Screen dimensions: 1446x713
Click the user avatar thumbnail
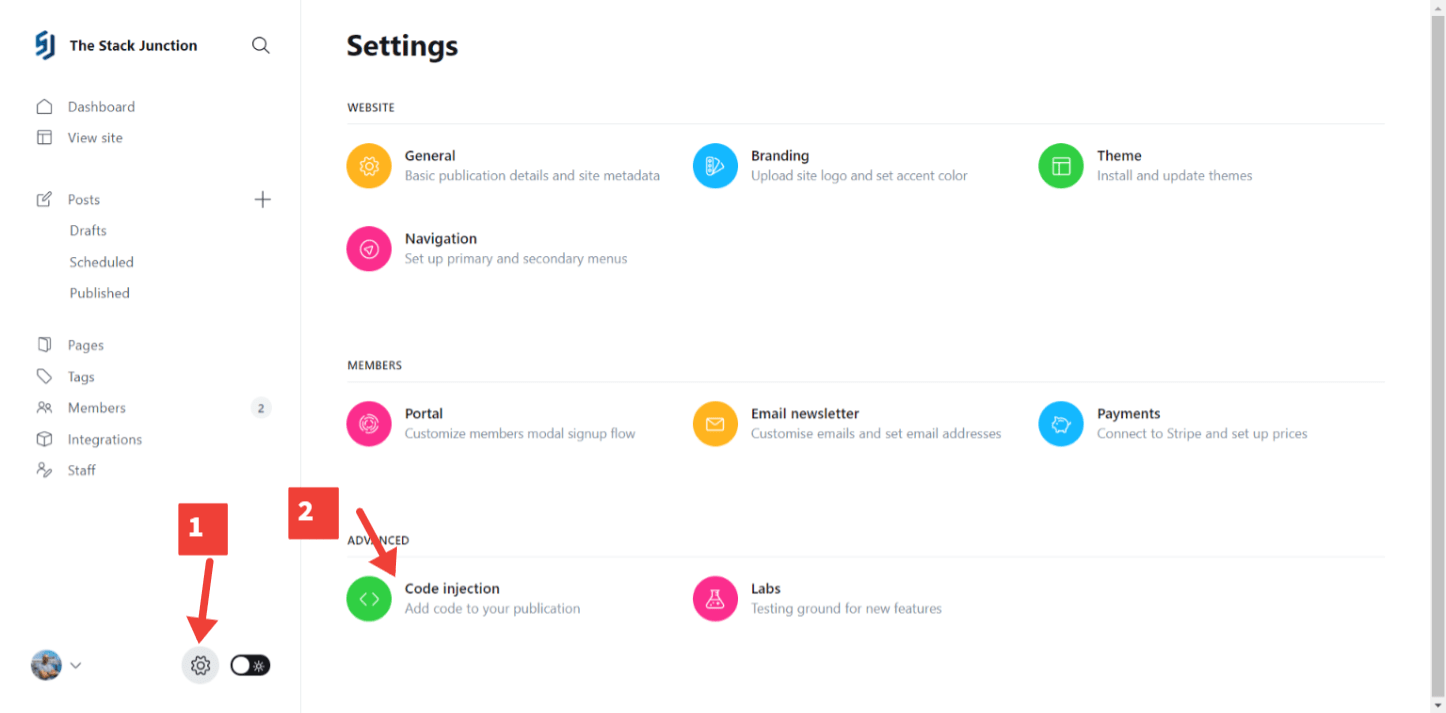(44, 664)
